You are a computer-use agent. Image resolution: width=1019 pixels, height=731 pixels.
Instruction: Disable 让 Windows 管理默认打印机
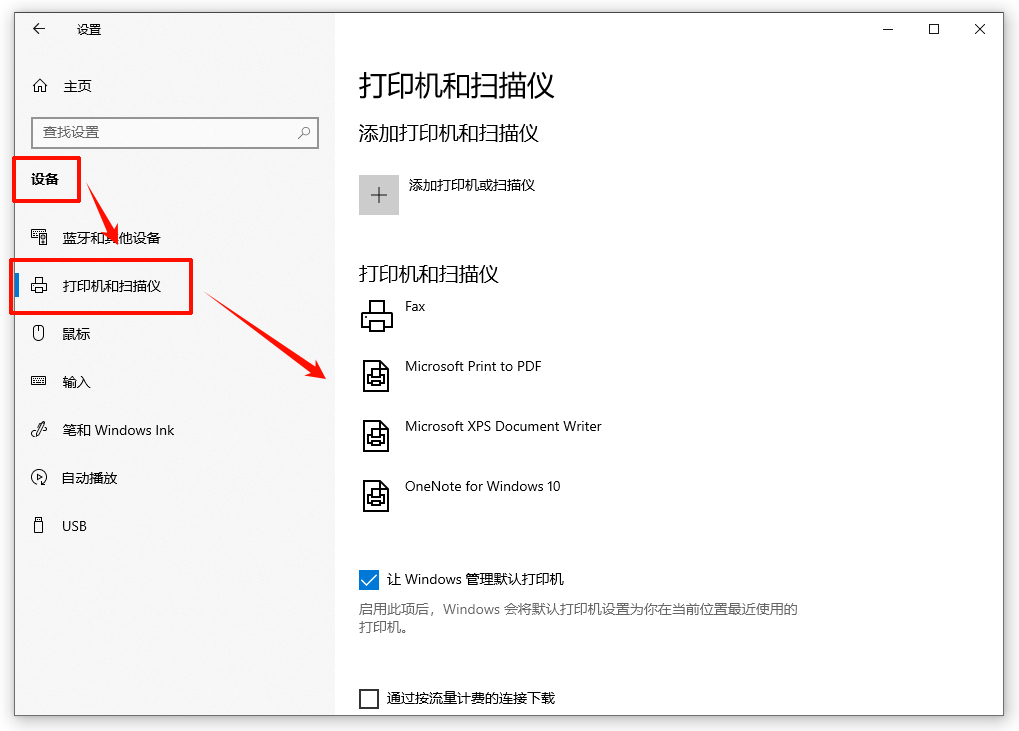coord(369,580)
